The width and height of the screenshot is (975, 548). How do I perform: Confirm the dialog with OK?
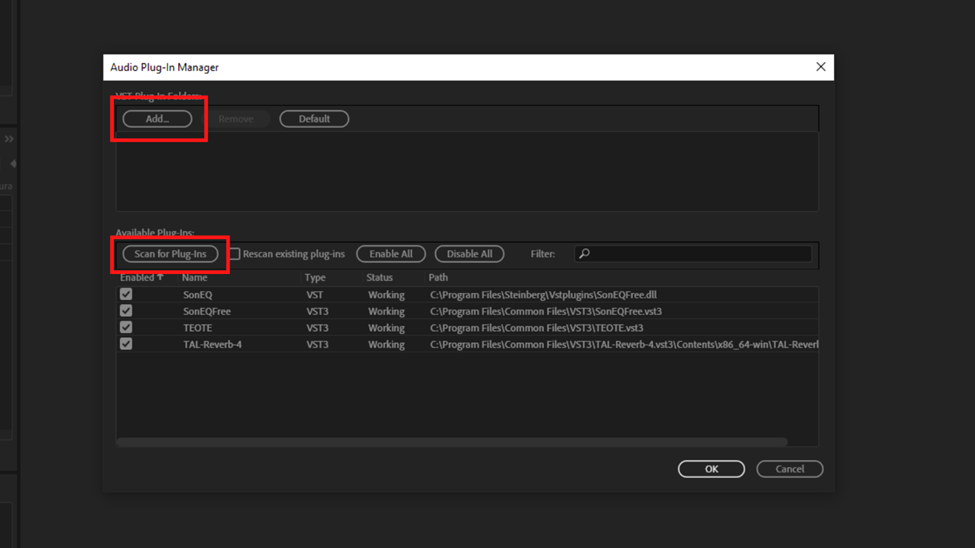[x=711, y=469]
